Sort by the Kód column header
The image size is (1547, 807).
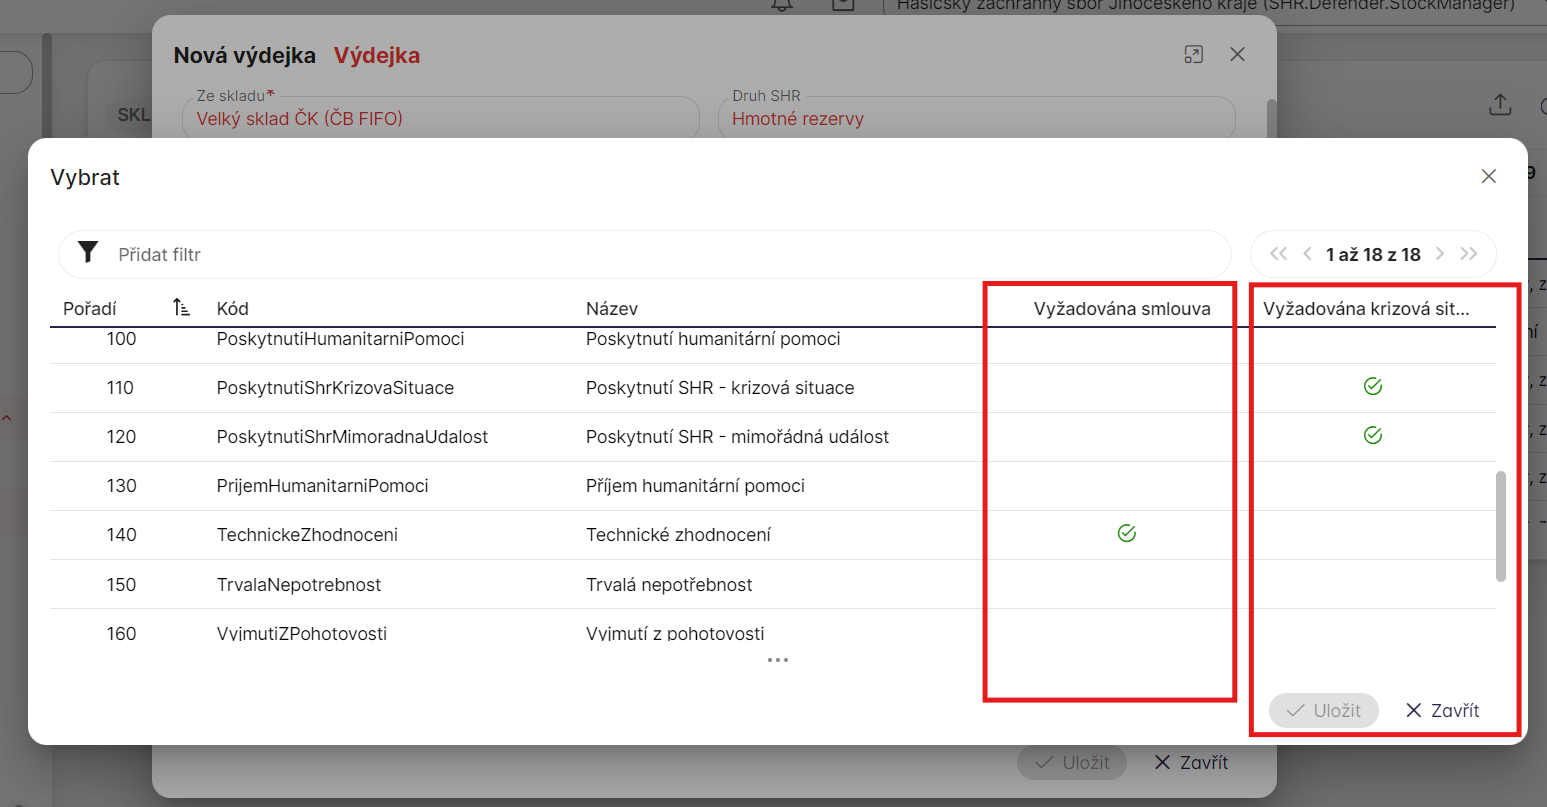tap(232, 309)
